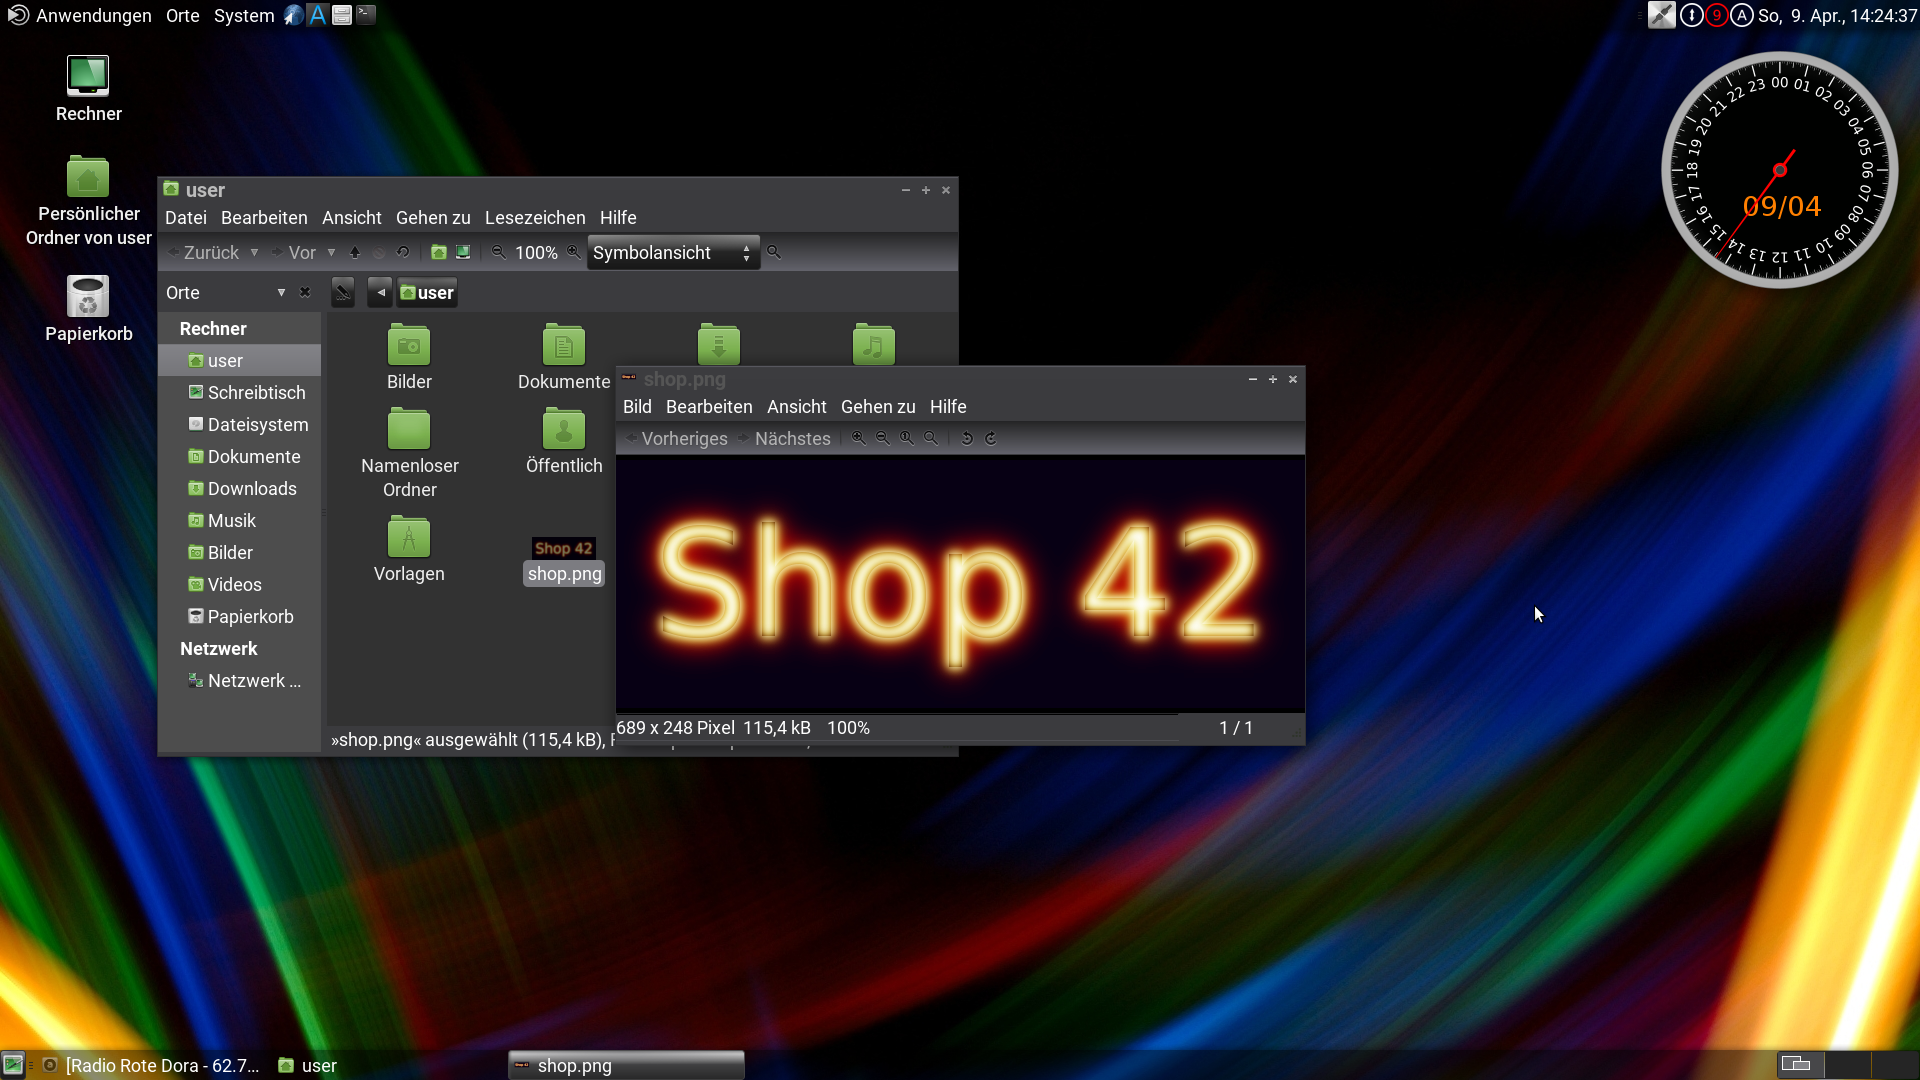
Task: Click the normal size (1:1) zoom icon
Action: click(x=907, y=438)
